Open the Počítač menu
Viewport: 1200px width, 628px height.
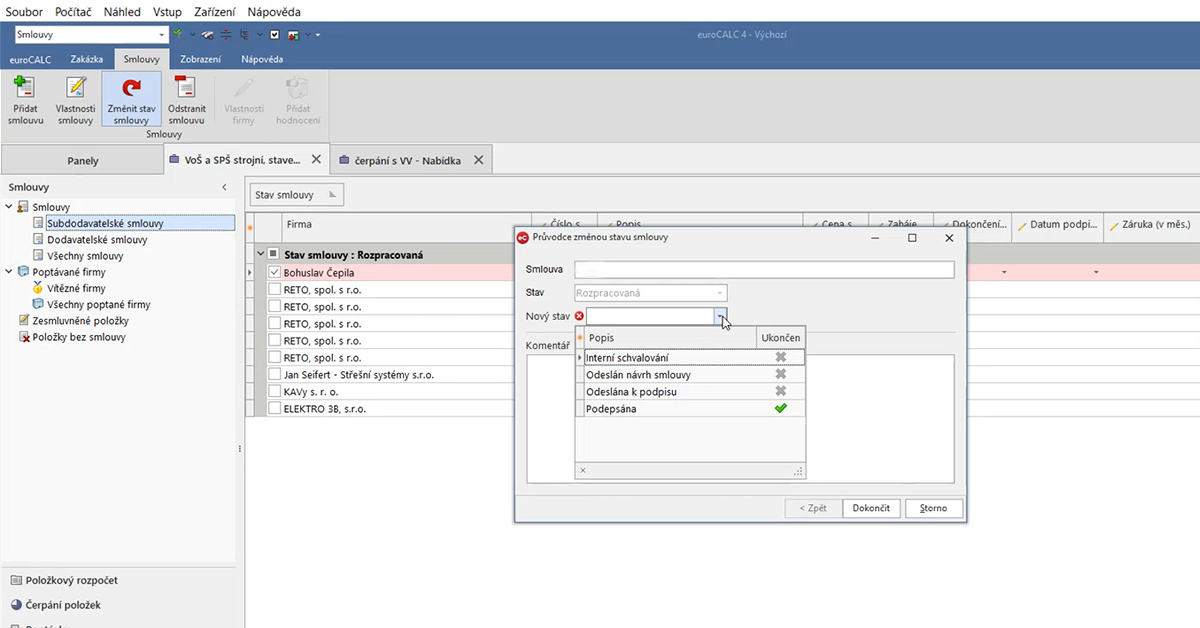pos(72,11)
